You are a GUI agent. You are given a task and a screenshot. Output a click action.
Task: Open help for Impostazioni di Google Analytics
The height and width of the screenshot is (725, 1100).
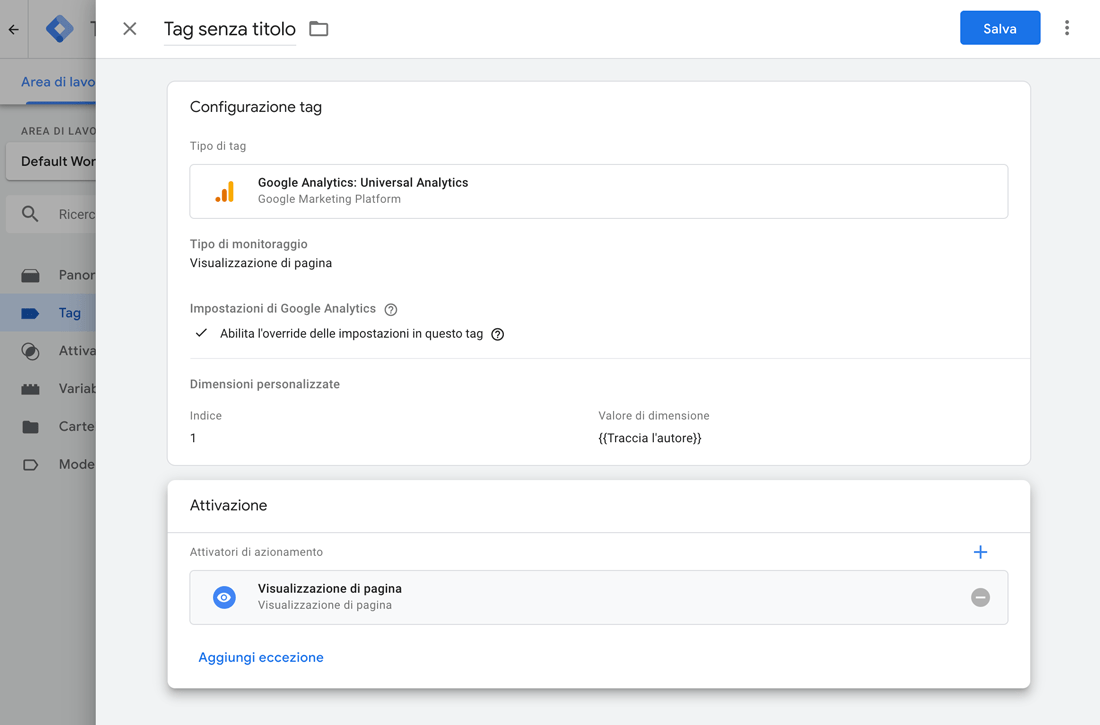tap(391, 310)
